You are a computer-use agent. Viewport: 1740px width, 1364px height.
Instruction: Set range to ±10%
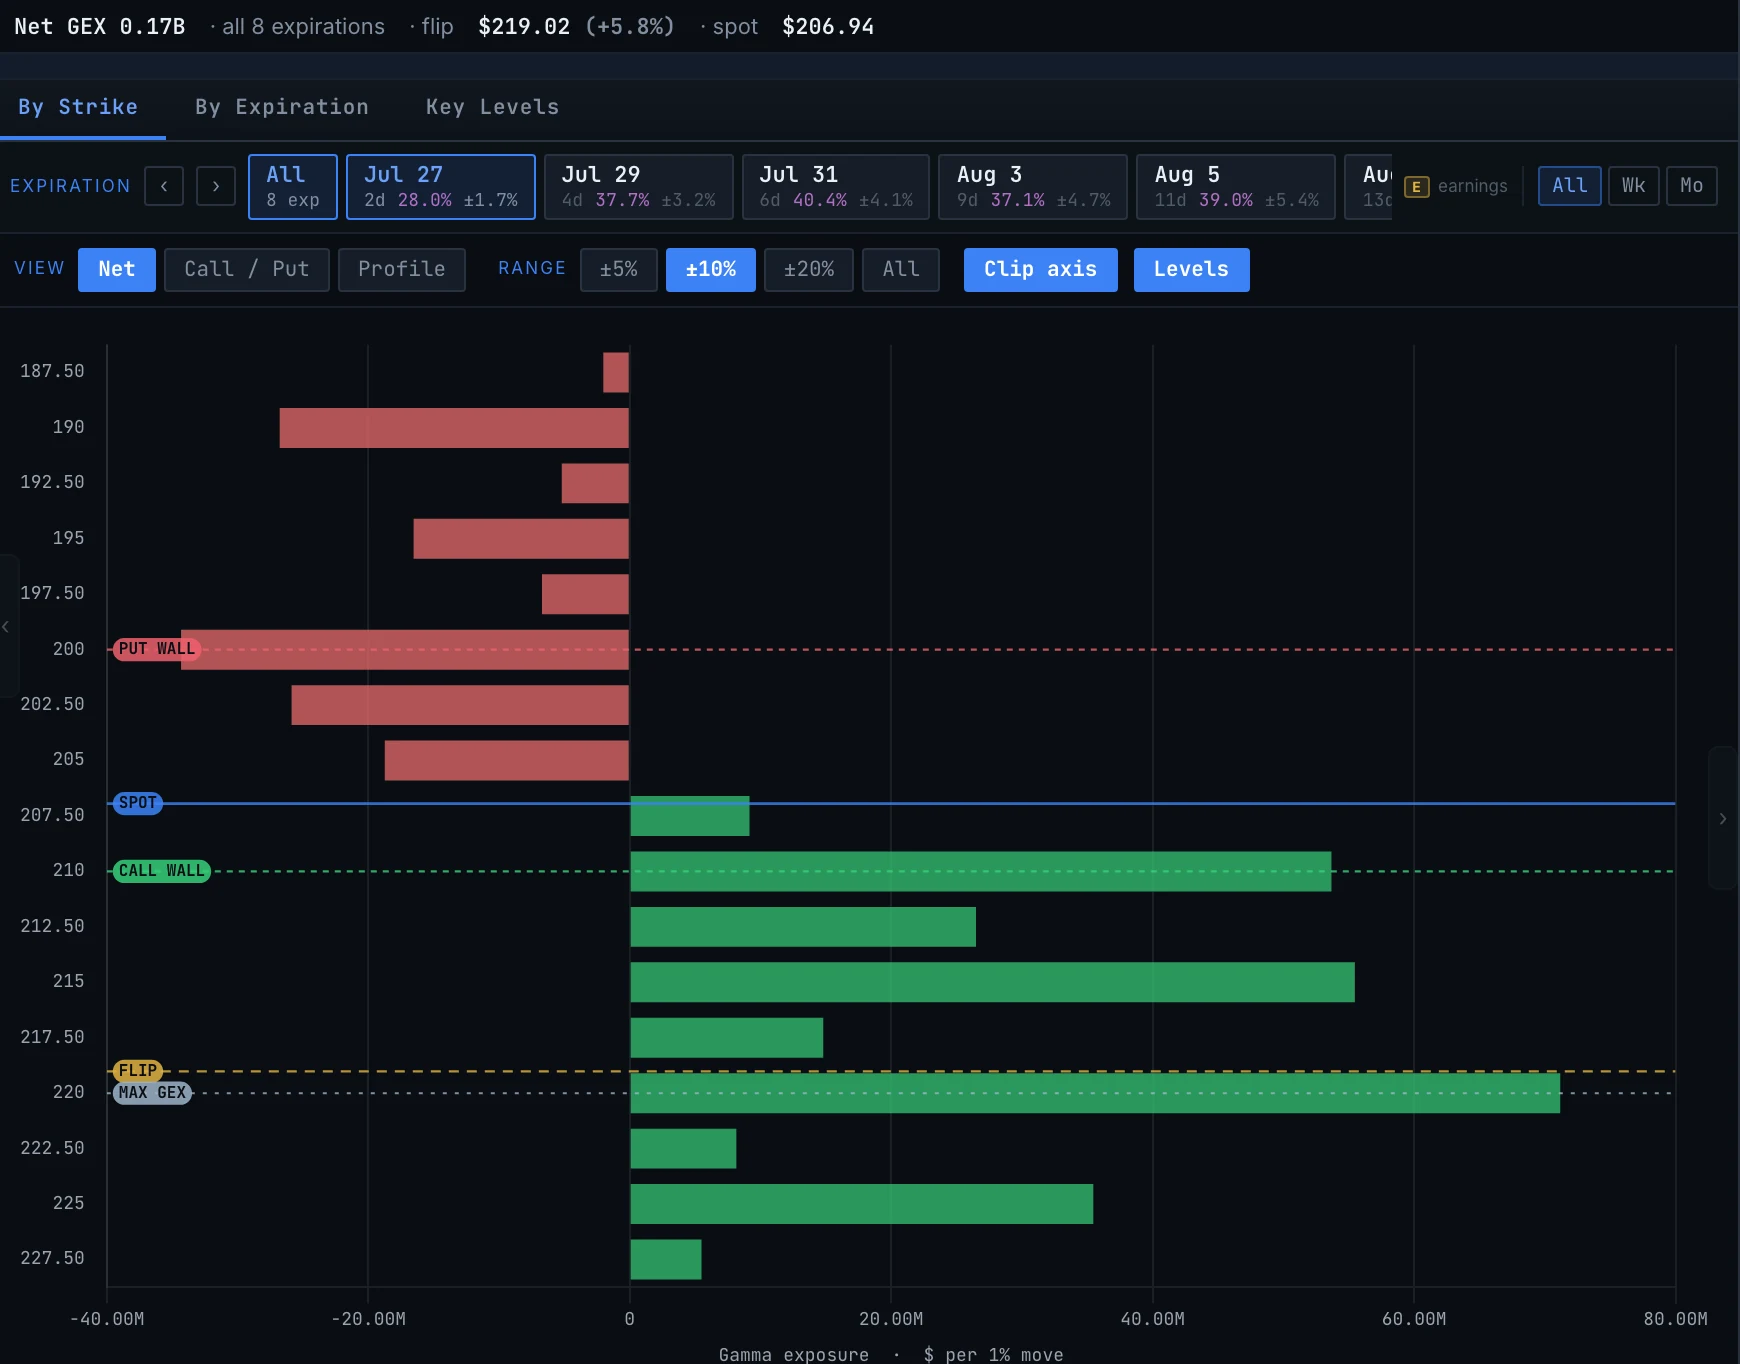[x=711, y=270]
